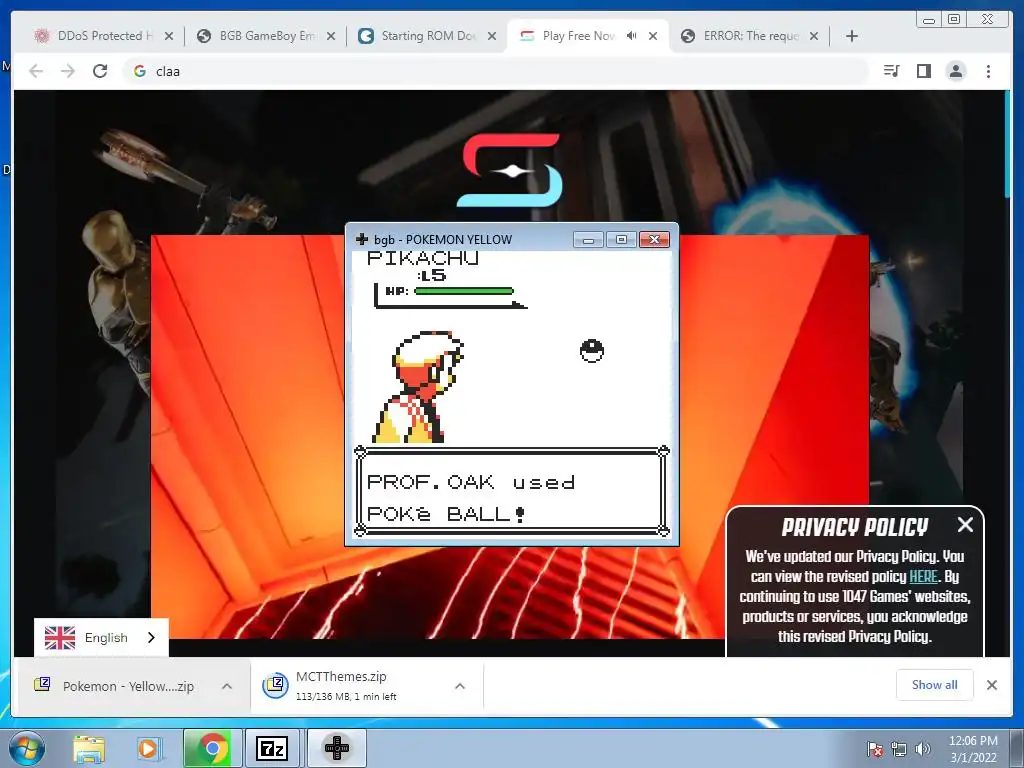Viewport: 1024px width, 768px height.
Task: Open Windows Explorer from the taskbar
Action: tap(89, 748)
